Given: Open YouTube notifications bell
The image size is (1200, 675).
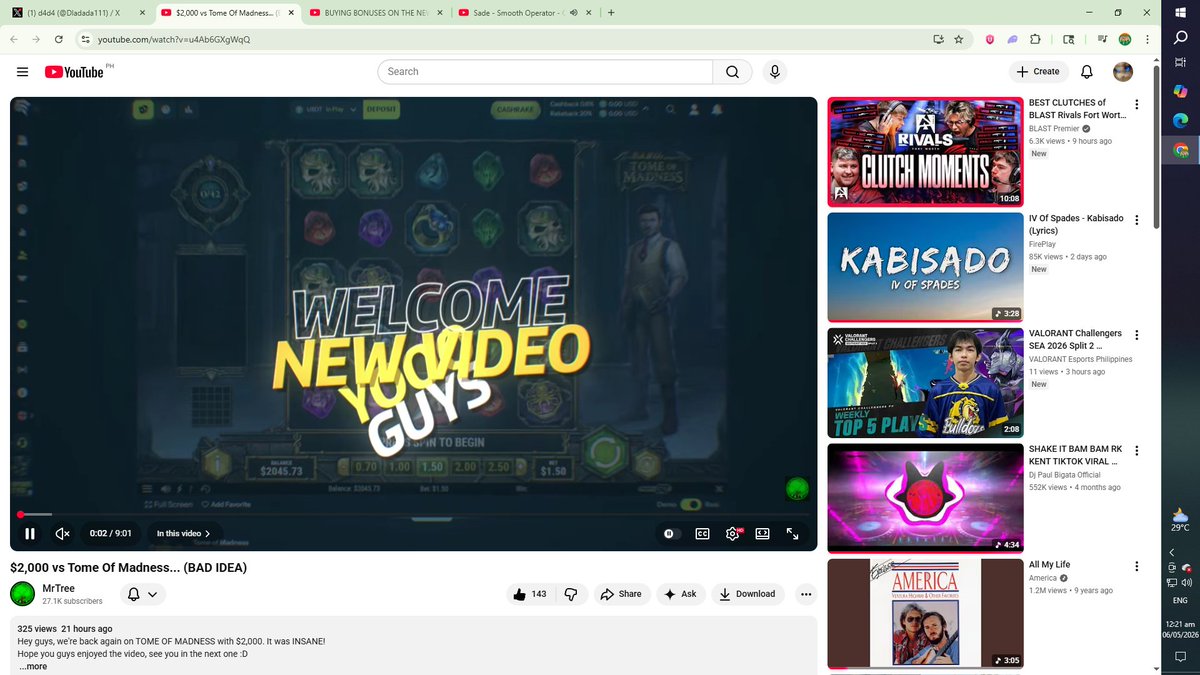Looking at the screenshot, I should [x=1087, y=71].
